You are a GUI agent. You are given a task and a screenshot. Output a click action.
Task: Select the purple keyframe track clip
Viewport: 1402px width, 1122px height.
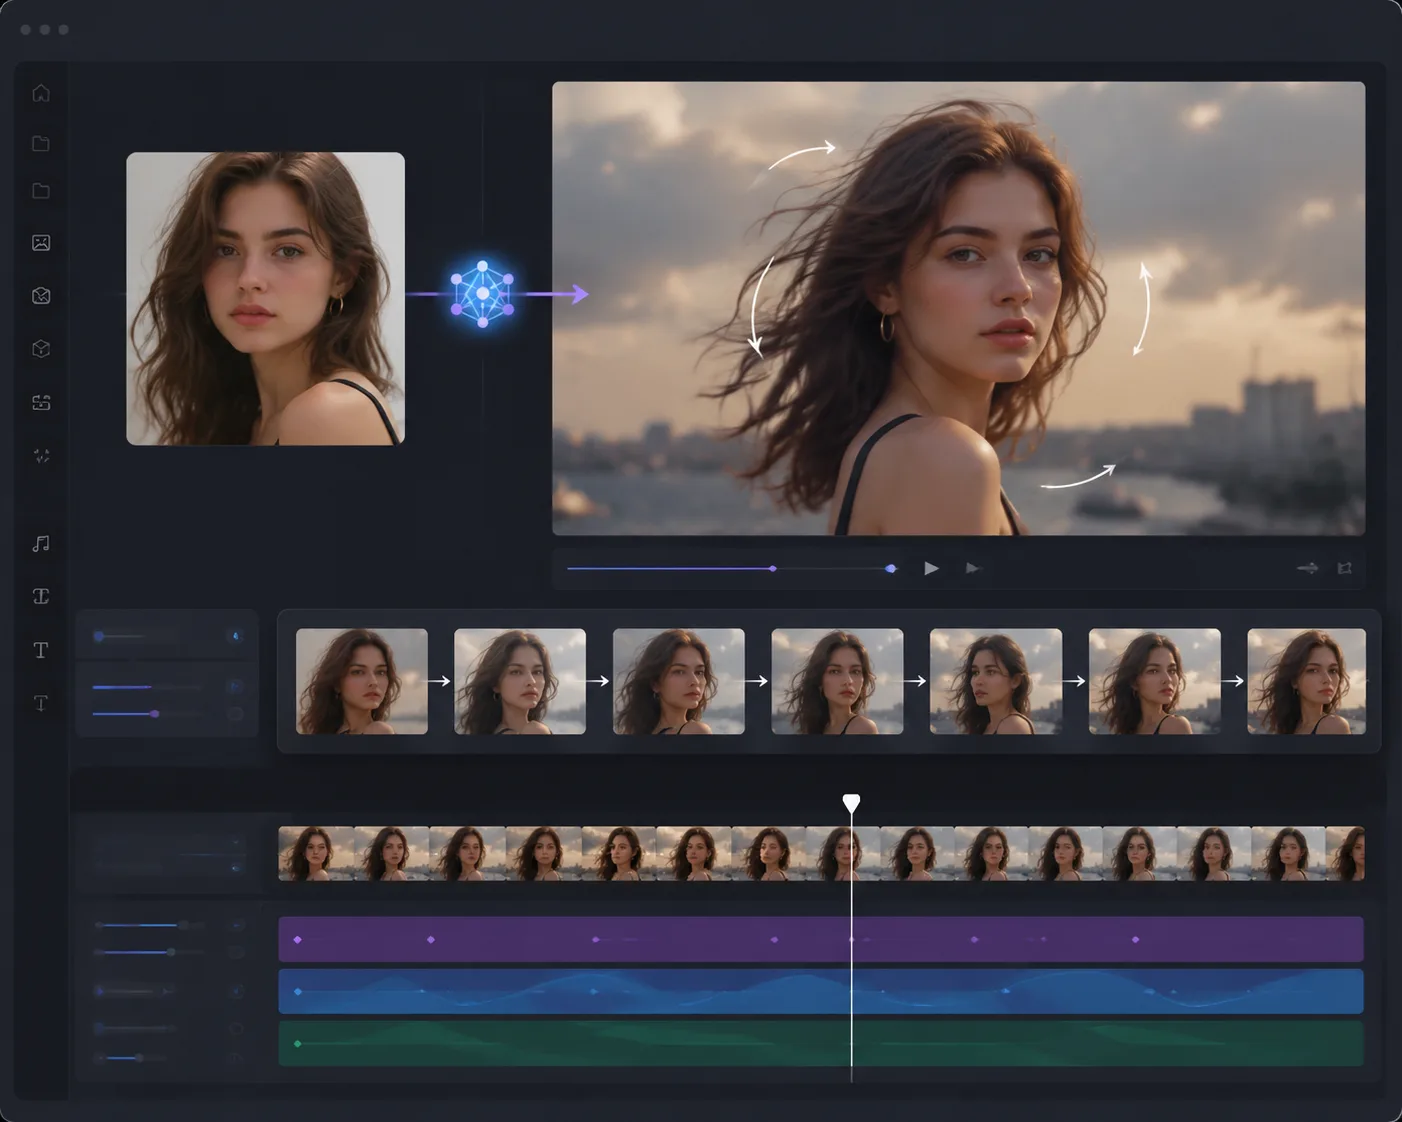click(x=821, y=939)
